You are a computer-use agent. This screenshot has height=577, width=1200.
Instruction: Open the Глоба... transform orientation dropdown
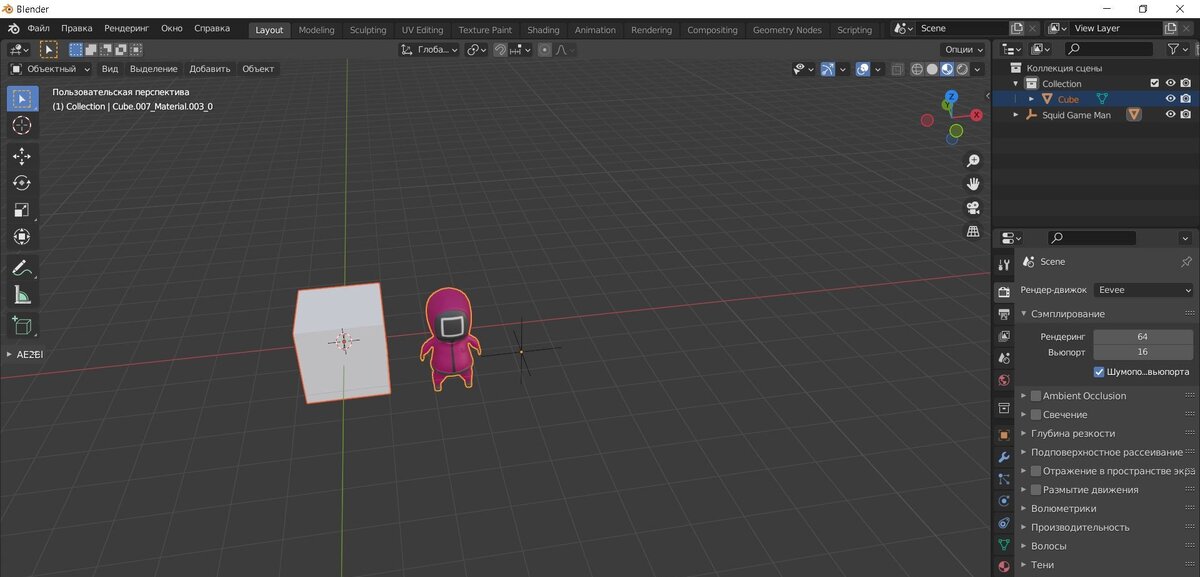click(x=430, y=49)
